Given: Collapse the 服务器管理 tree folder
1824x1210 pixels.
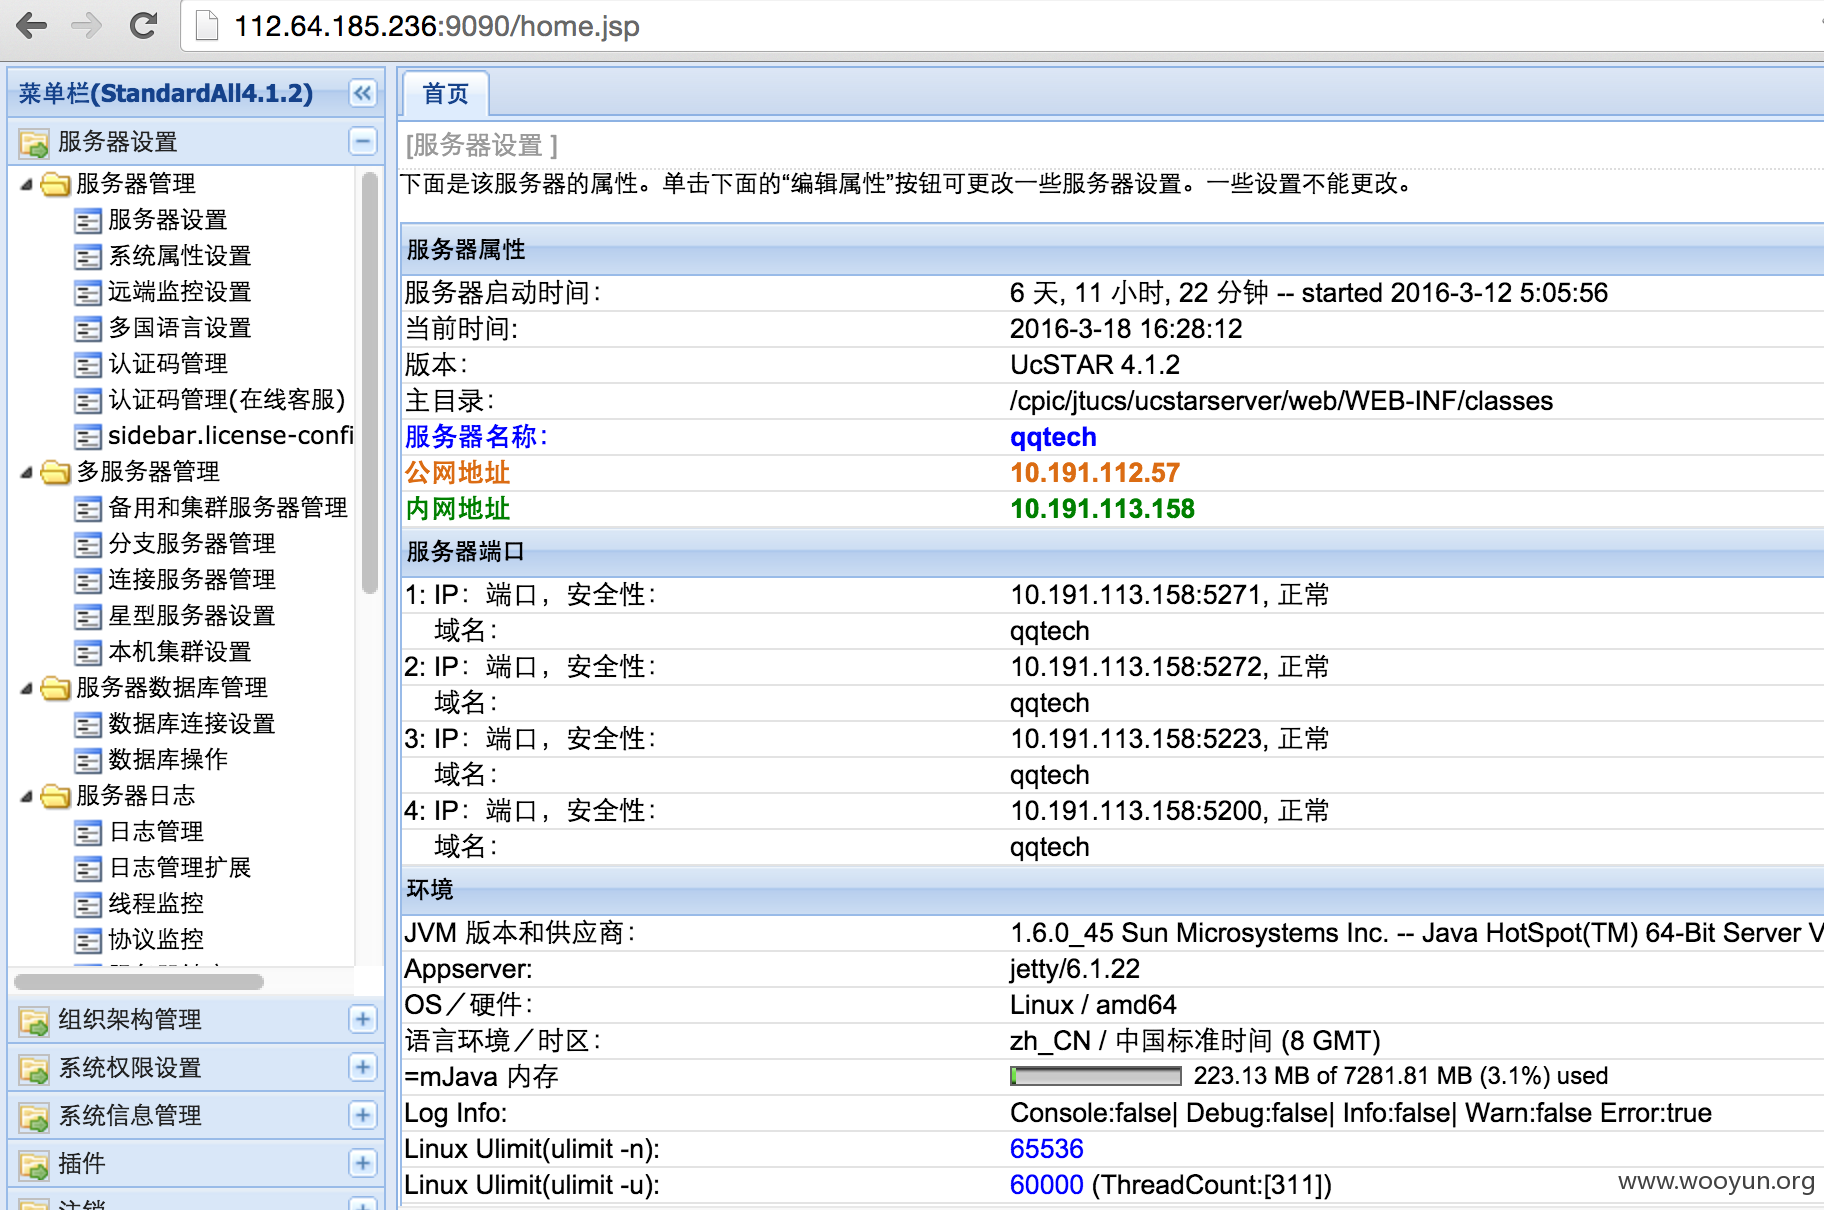Looking at the screenshot, I should 27,184.
